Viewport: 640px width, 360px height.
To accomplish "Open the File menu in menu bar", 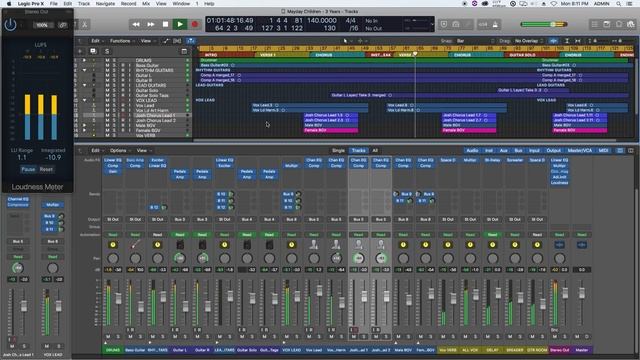I will pyautogui.click(x=53, y=4).
